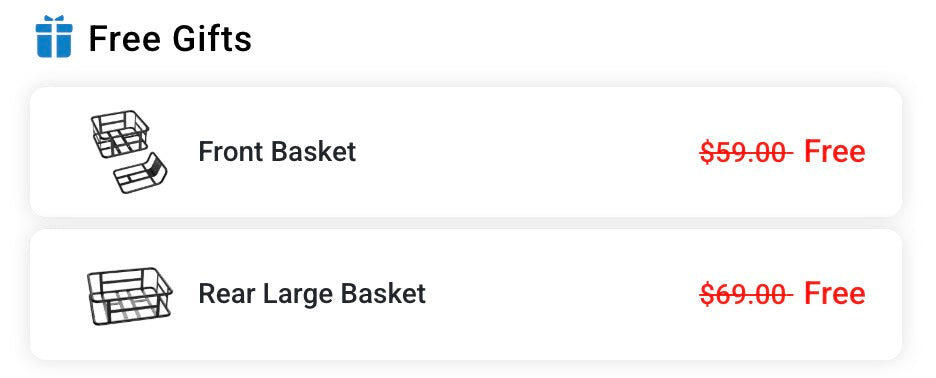Image resolution: width=936 pixels, height=378 pixels.
Task: Click the "Free Gifts" section heading
Action: (170, 39)
